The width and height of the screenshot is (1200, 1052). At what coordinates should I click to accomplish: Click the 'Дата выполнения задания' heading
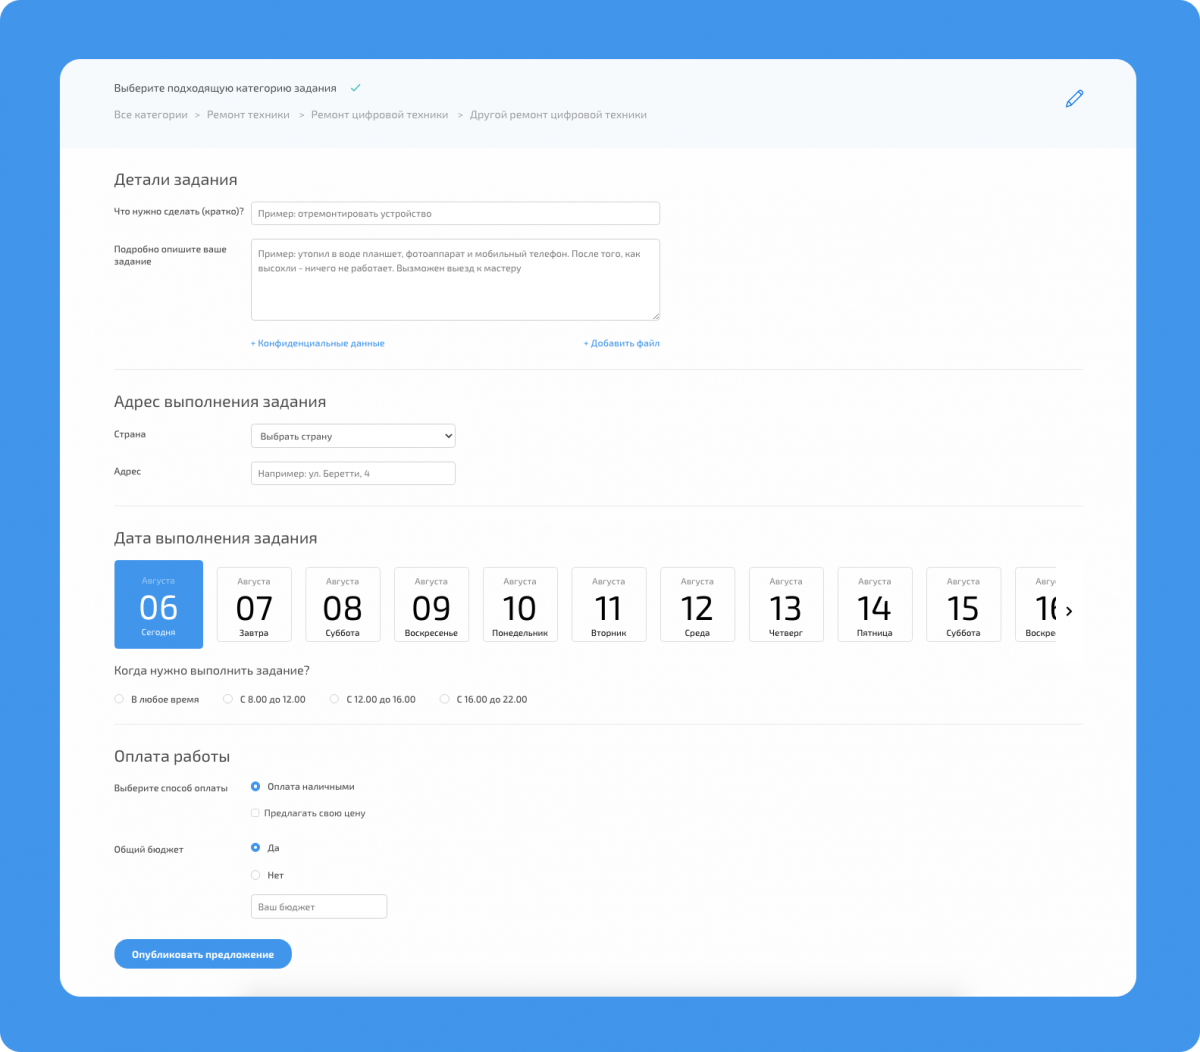point(216,538)
